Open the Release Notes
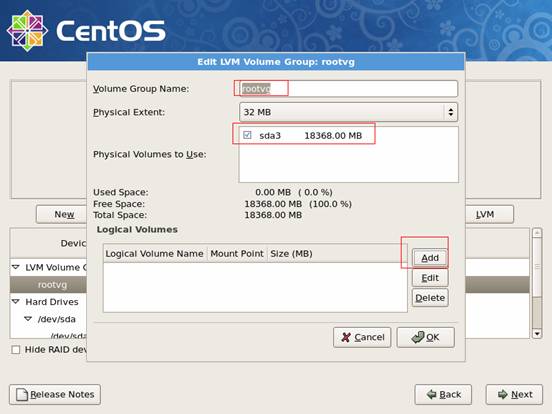Image resolution: width=552 pixels, height=414 pixels. [x=55, y=394]
